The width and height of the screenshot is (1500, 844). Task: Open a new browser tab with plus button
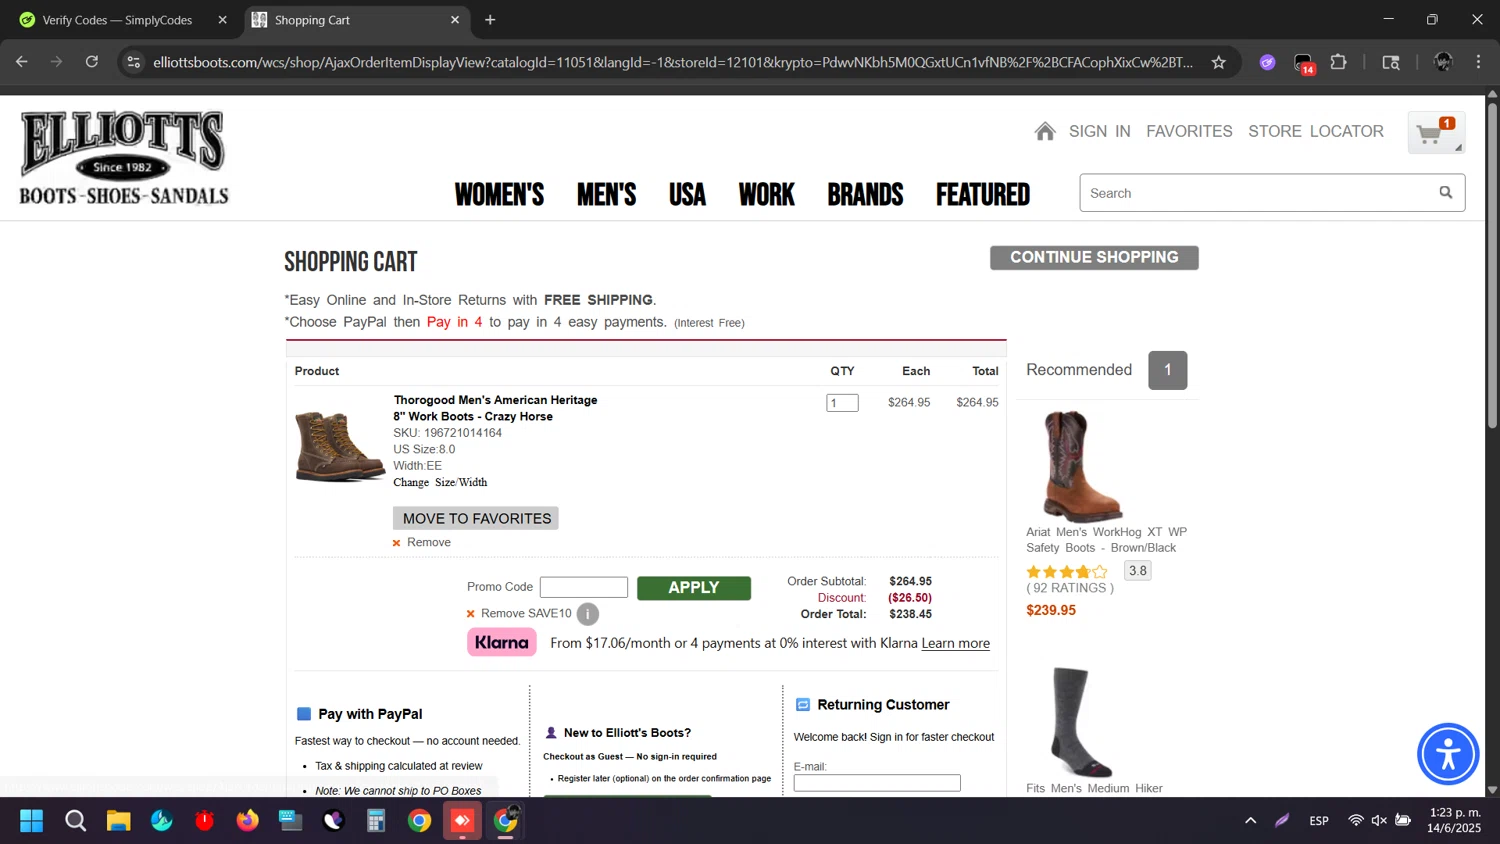pyautogui.click(x=490, y=20)
